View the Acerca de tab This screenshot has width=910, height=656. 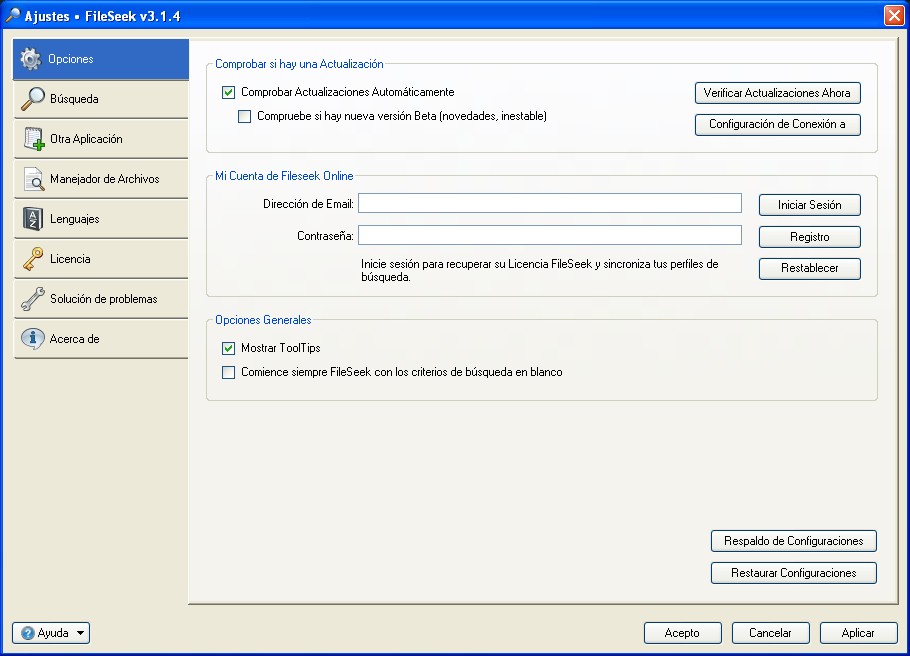[101, 340]
